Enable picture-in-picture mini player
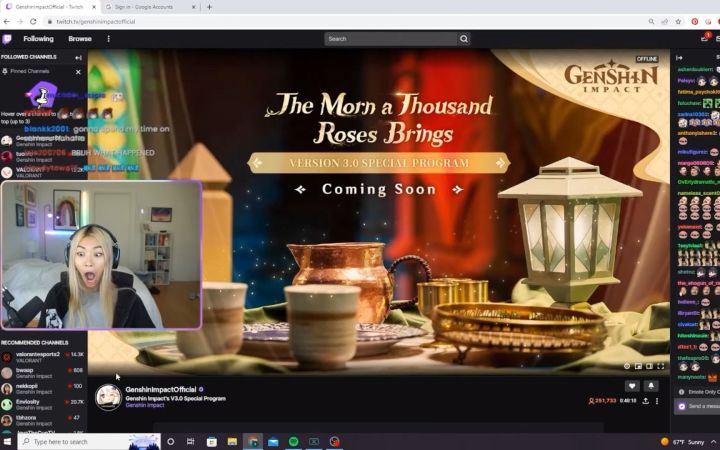Viewport: 720px width, 450px height. point(638,366)
